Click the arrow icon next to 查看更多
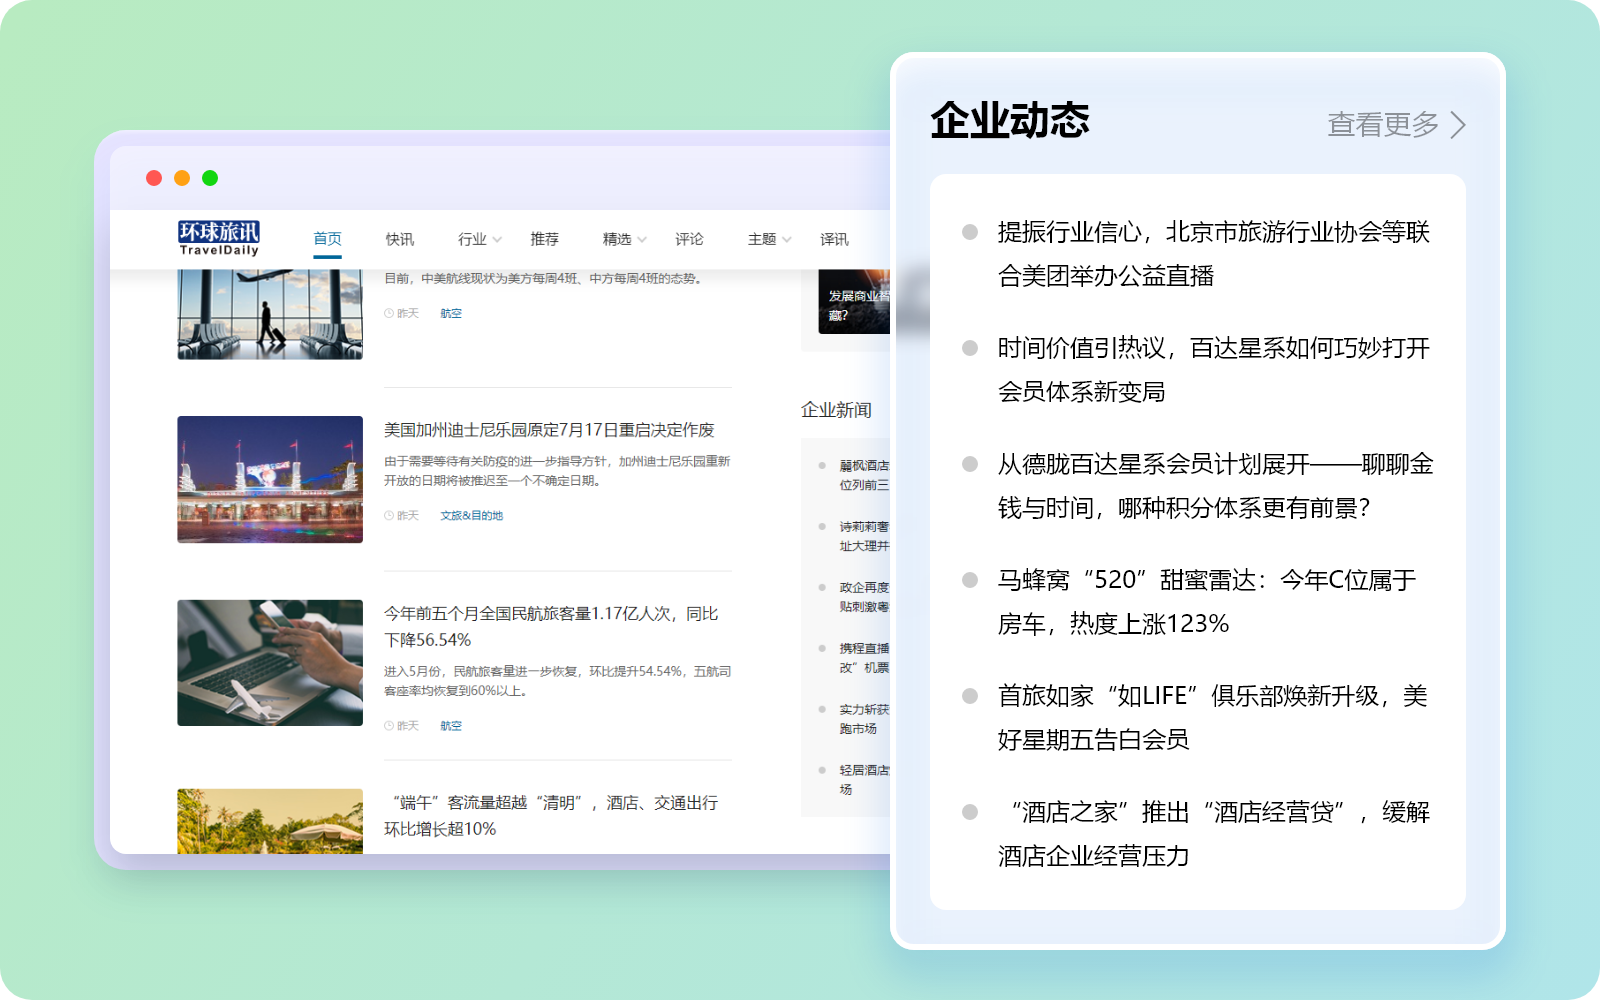Viewport: 1600px width, 1000px height. coord(1459,125)
